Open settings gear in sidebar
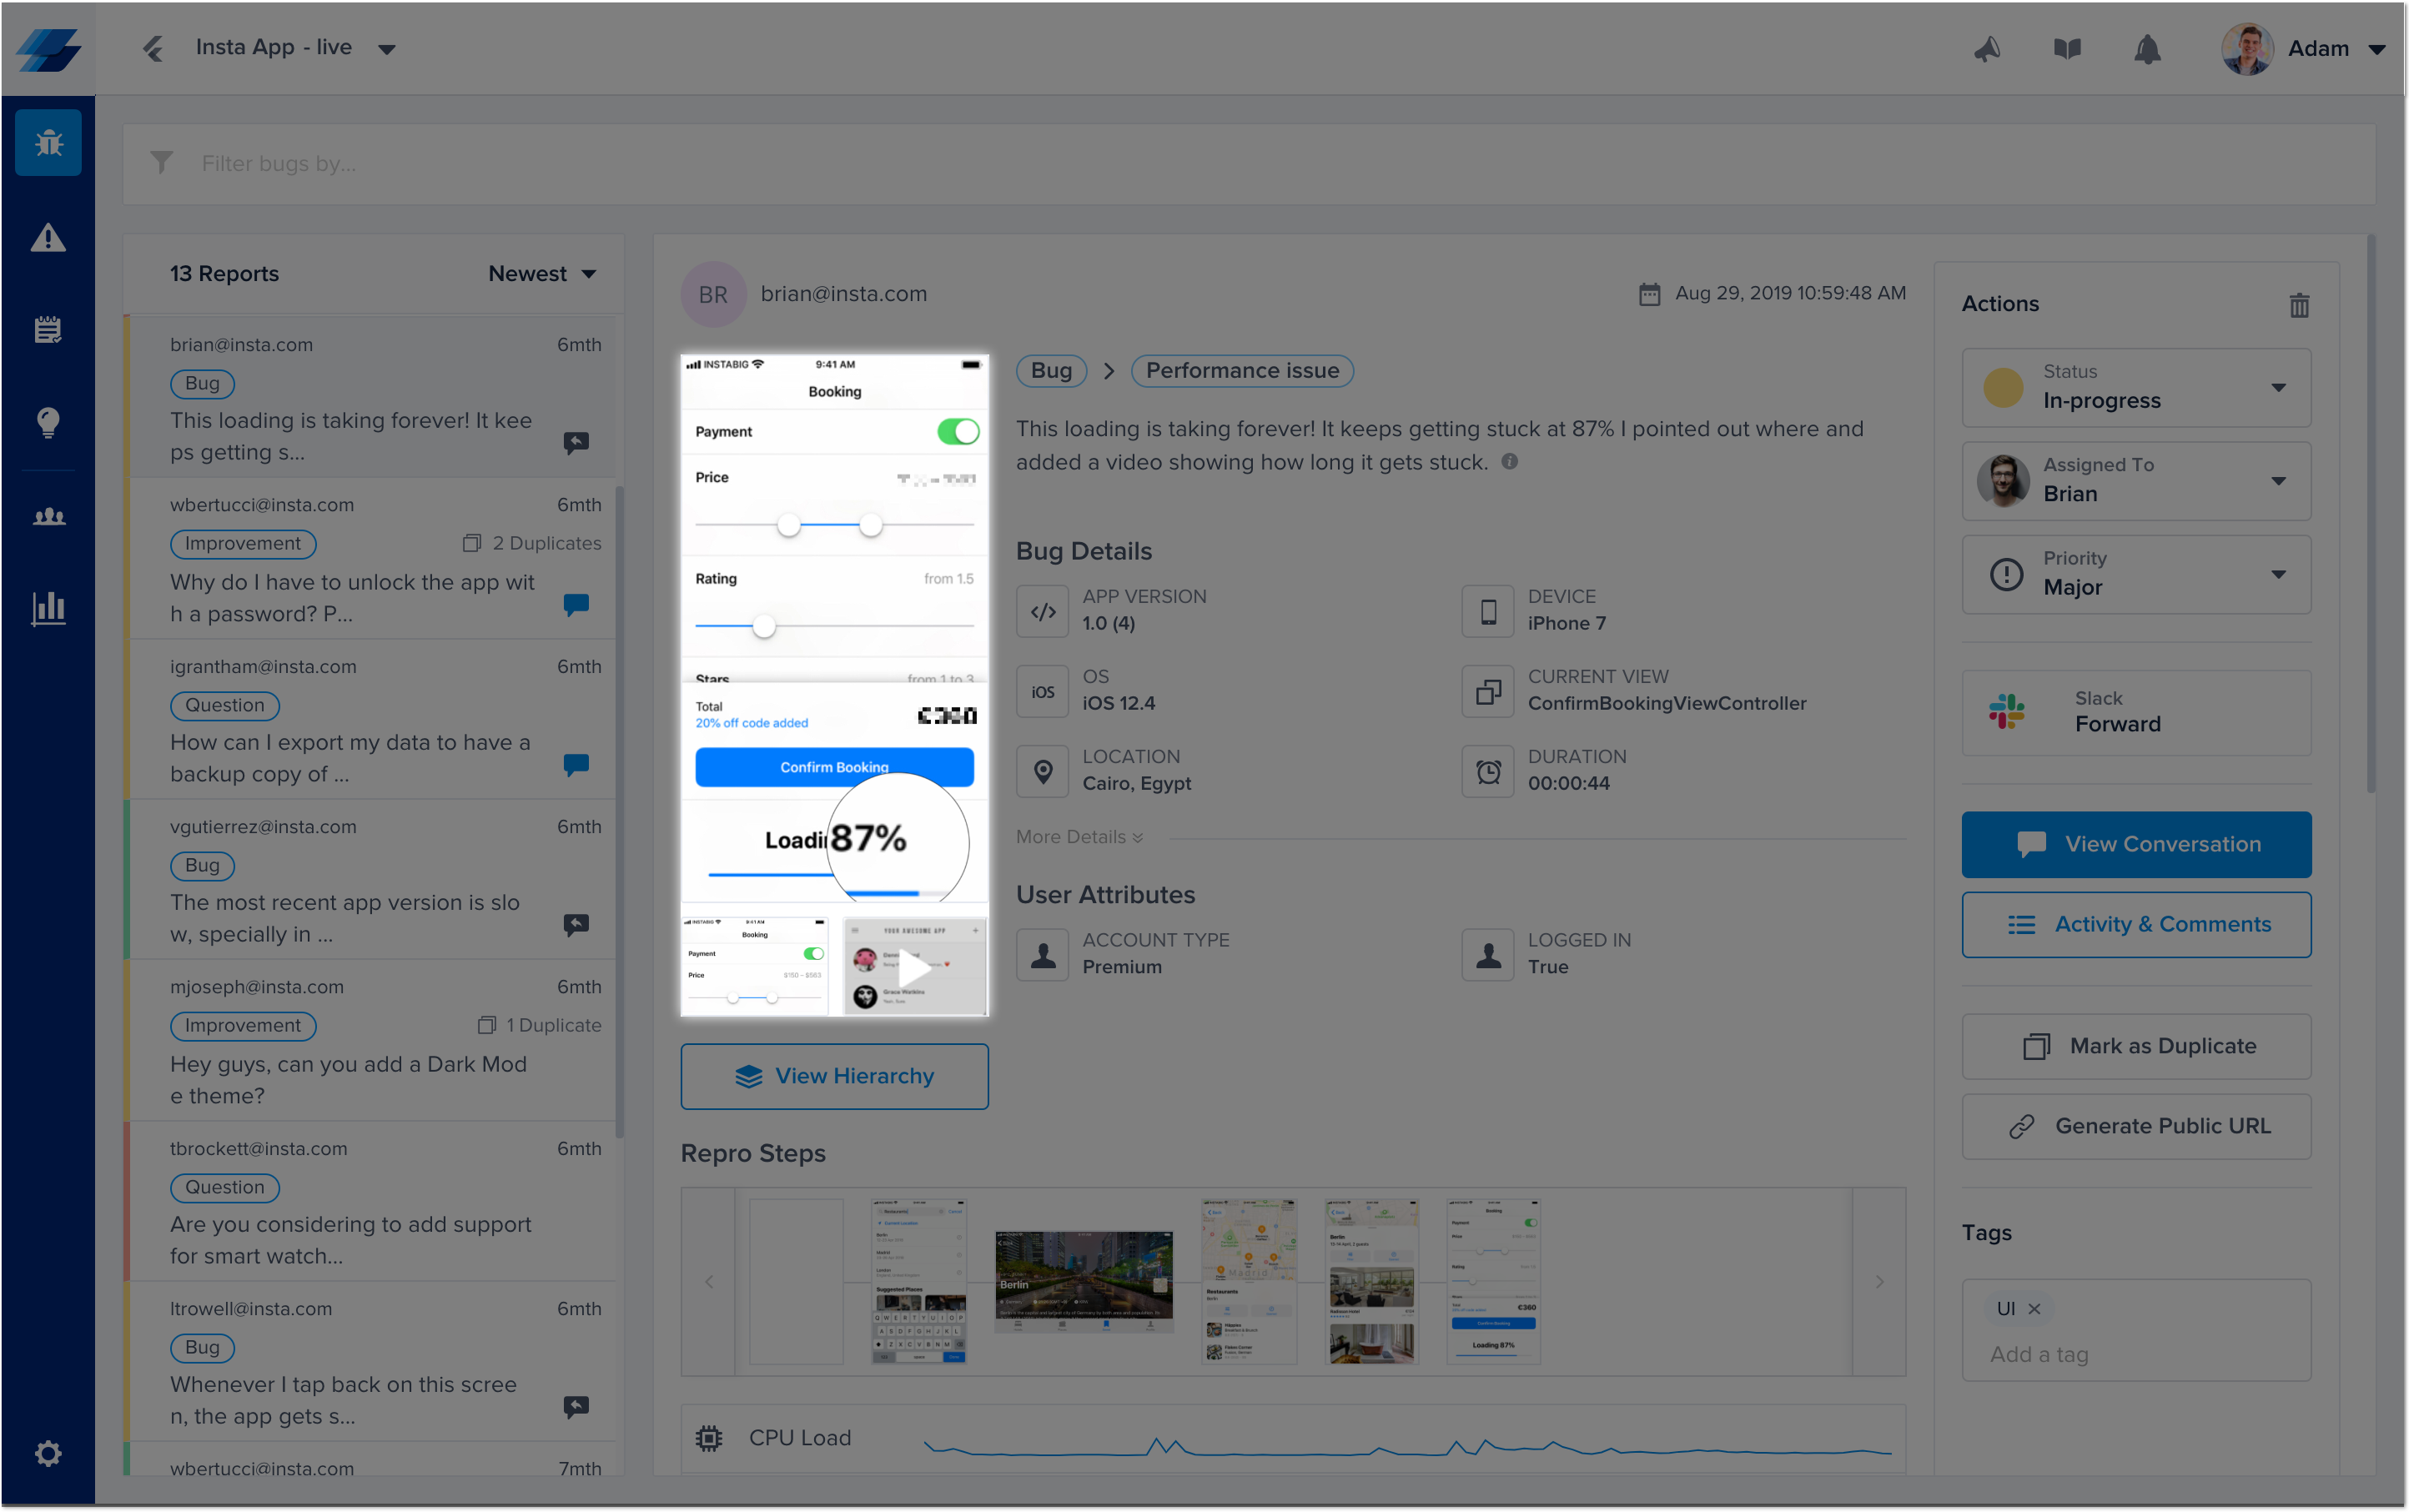This screenshot has height=1512, width=2409. click(48, 1453)
